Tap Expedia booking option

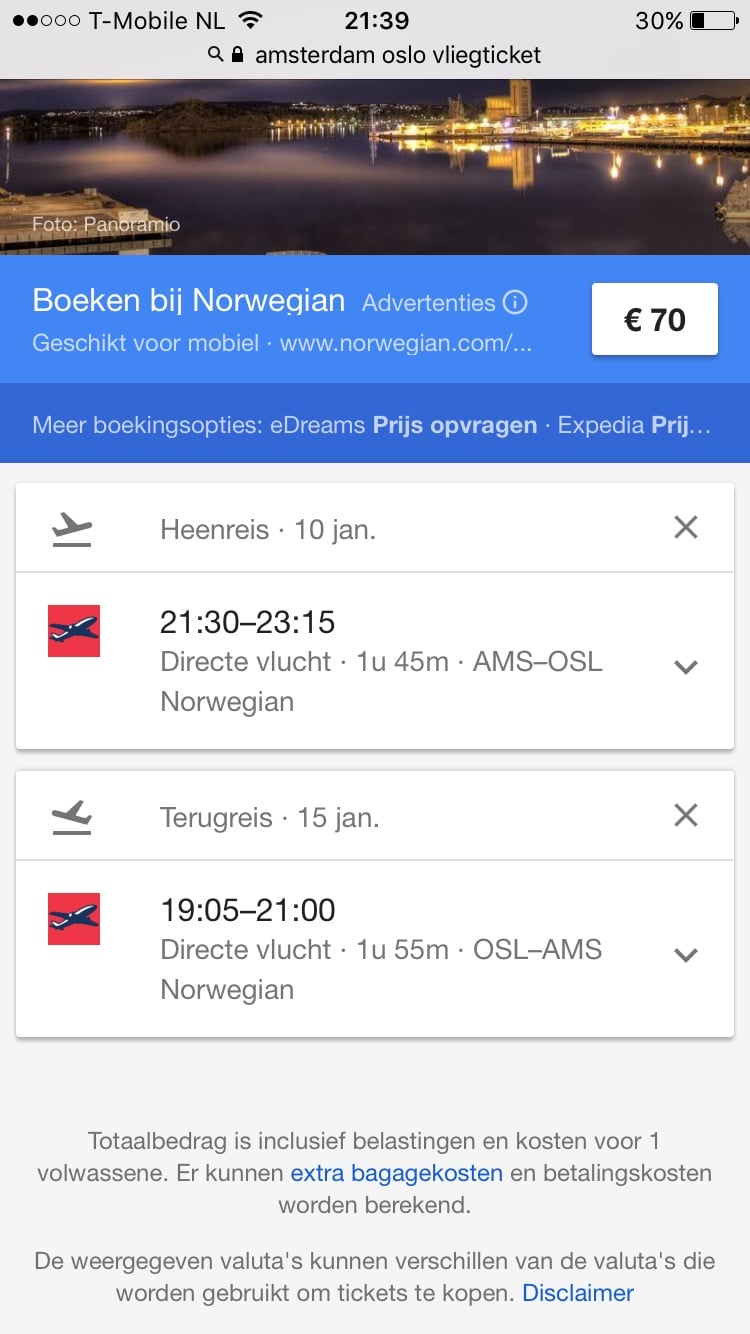pos(634,425)
